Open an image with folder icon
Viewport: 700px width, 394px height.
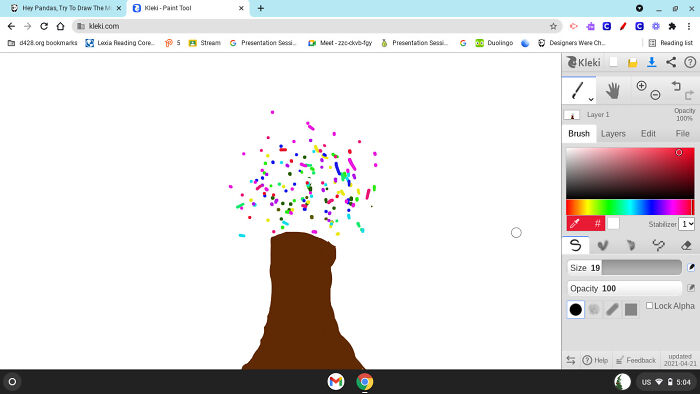pos(633,62)
